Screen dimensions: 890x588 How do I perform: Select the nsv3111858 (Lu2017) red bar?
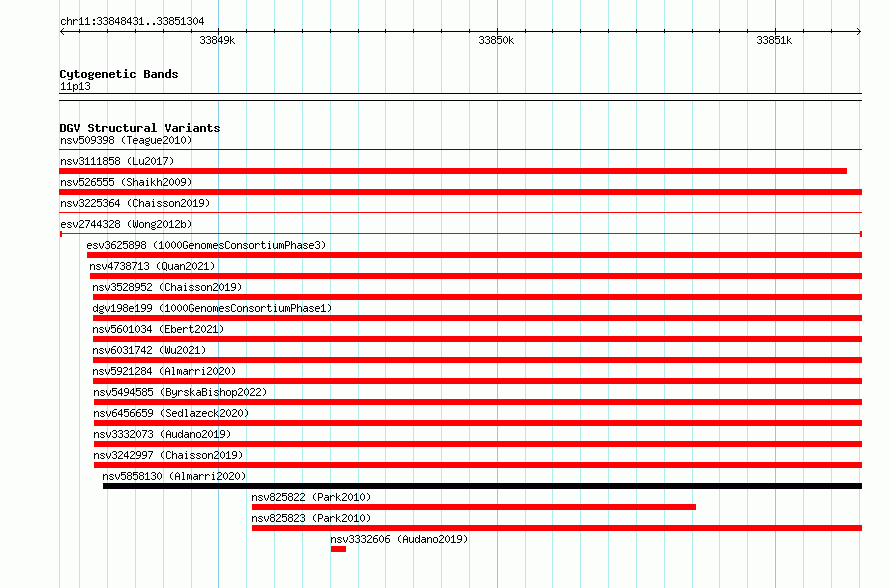click(x=453, y=171)
